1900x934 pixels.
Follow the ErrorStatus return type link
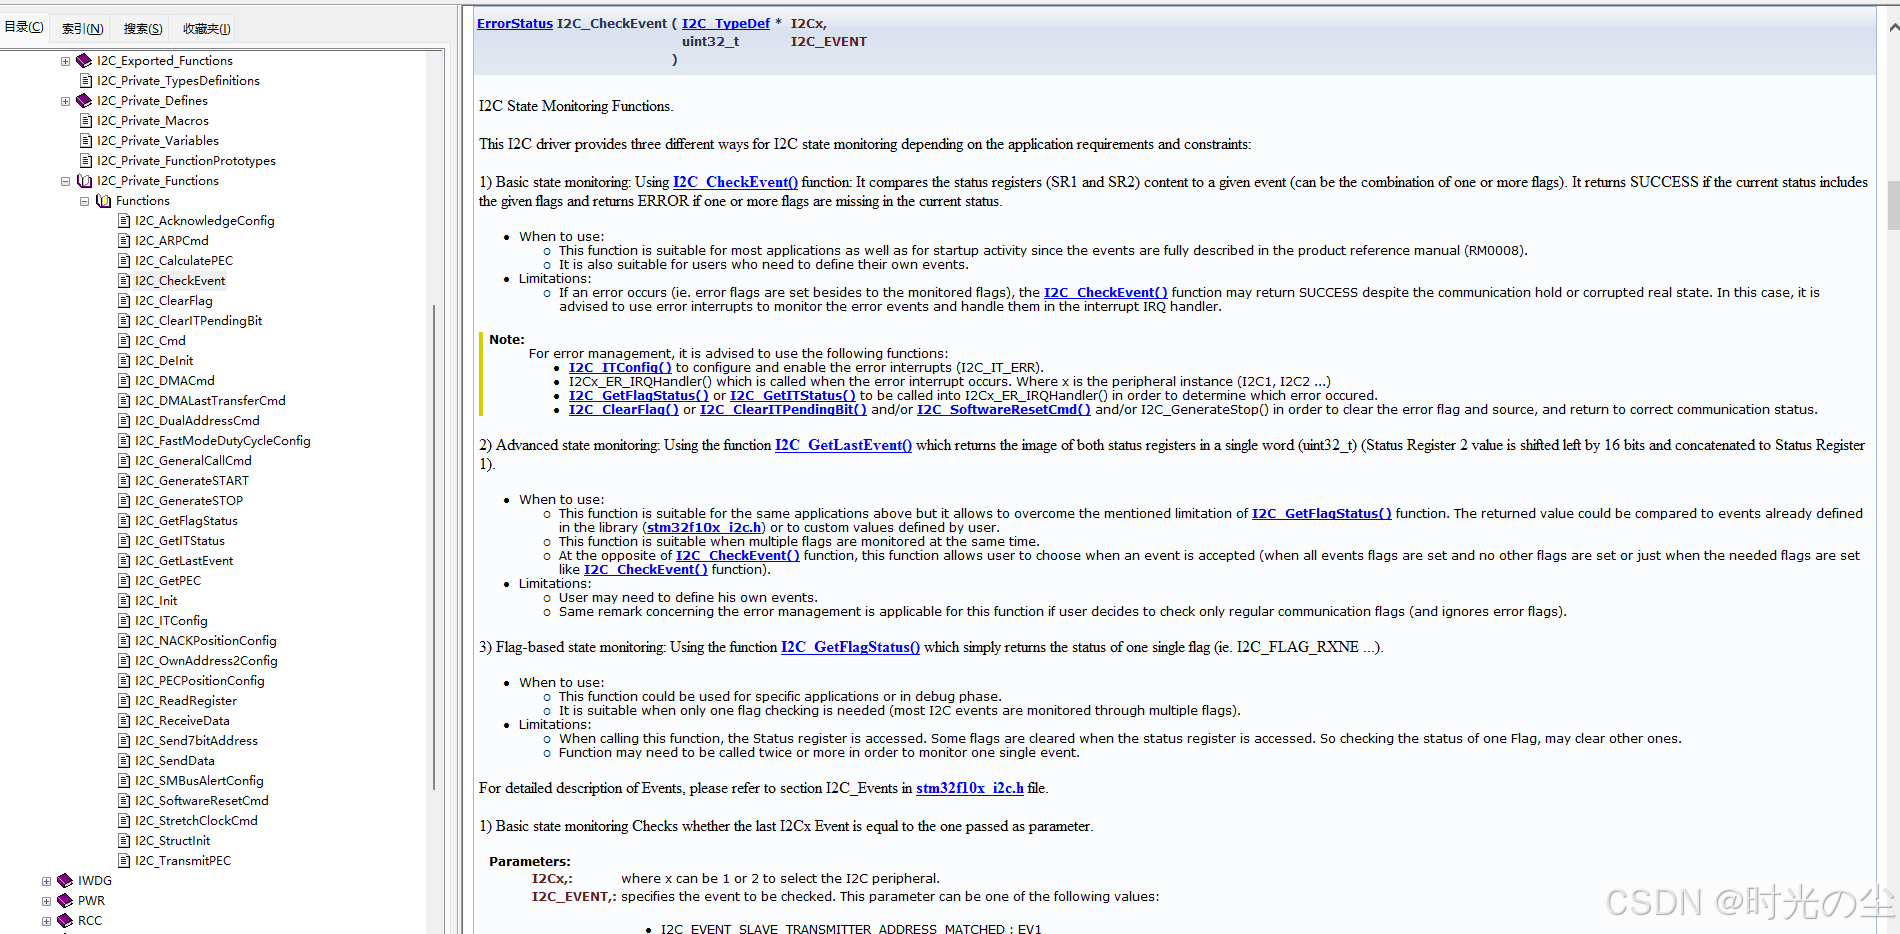(515, 23)
